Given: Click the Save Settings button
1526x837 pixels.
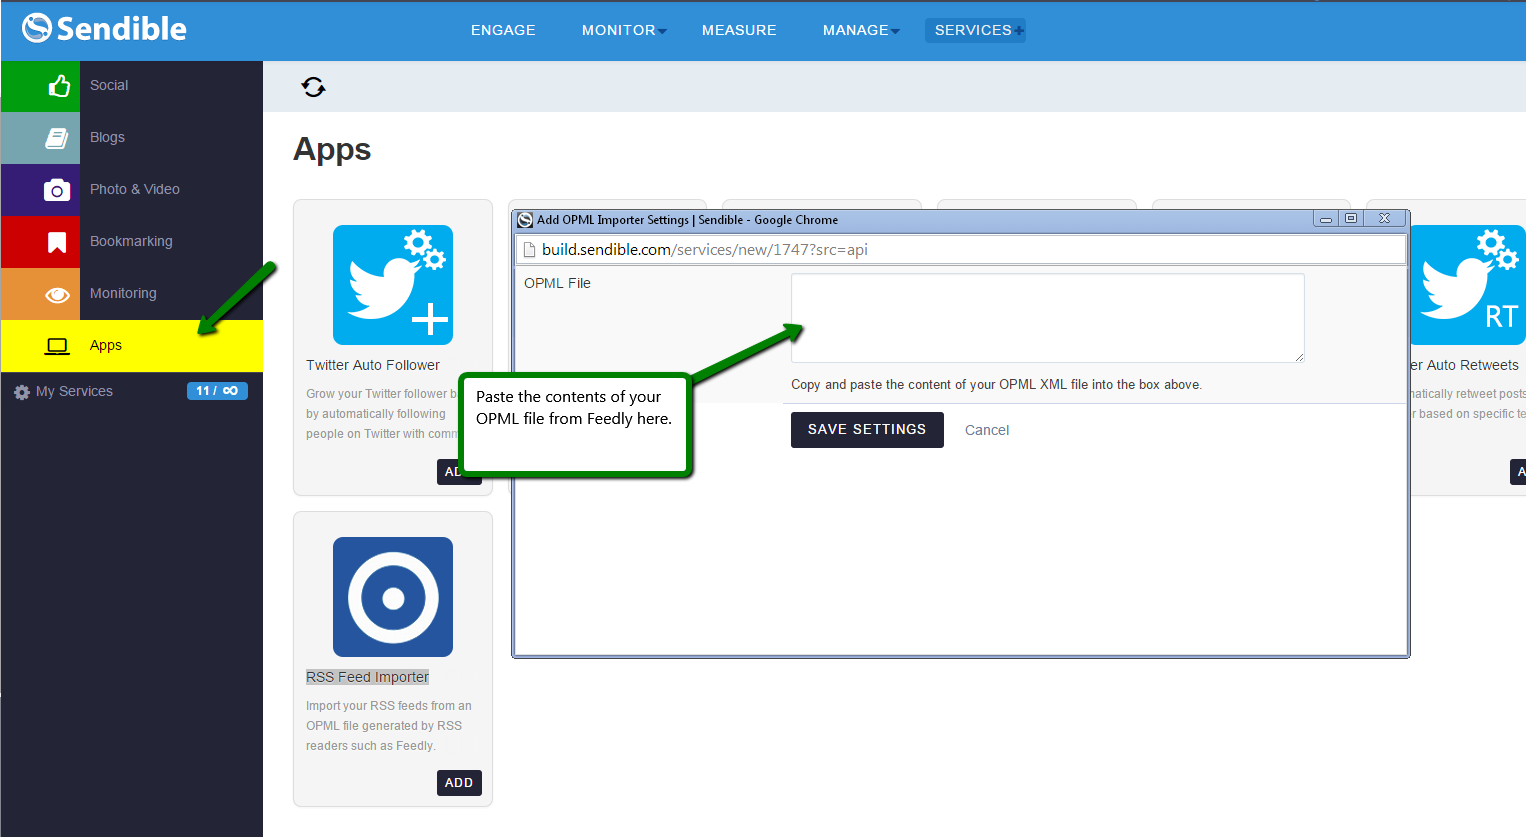Looking at the screenshot, I should tap(867, 430).
